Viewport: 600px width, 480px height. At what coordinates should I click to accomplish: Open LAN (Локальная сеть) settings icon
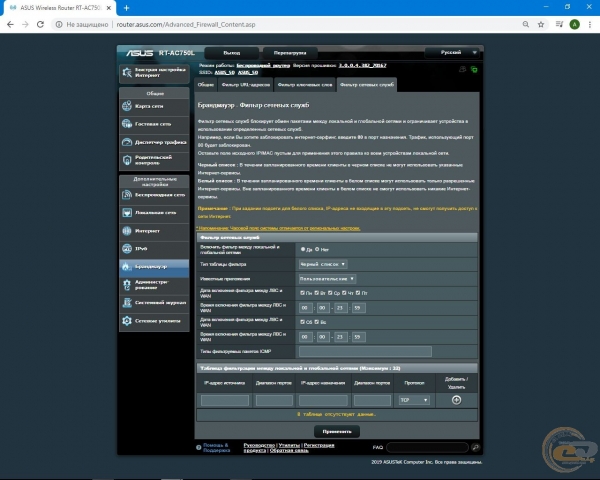pos(127,212)
